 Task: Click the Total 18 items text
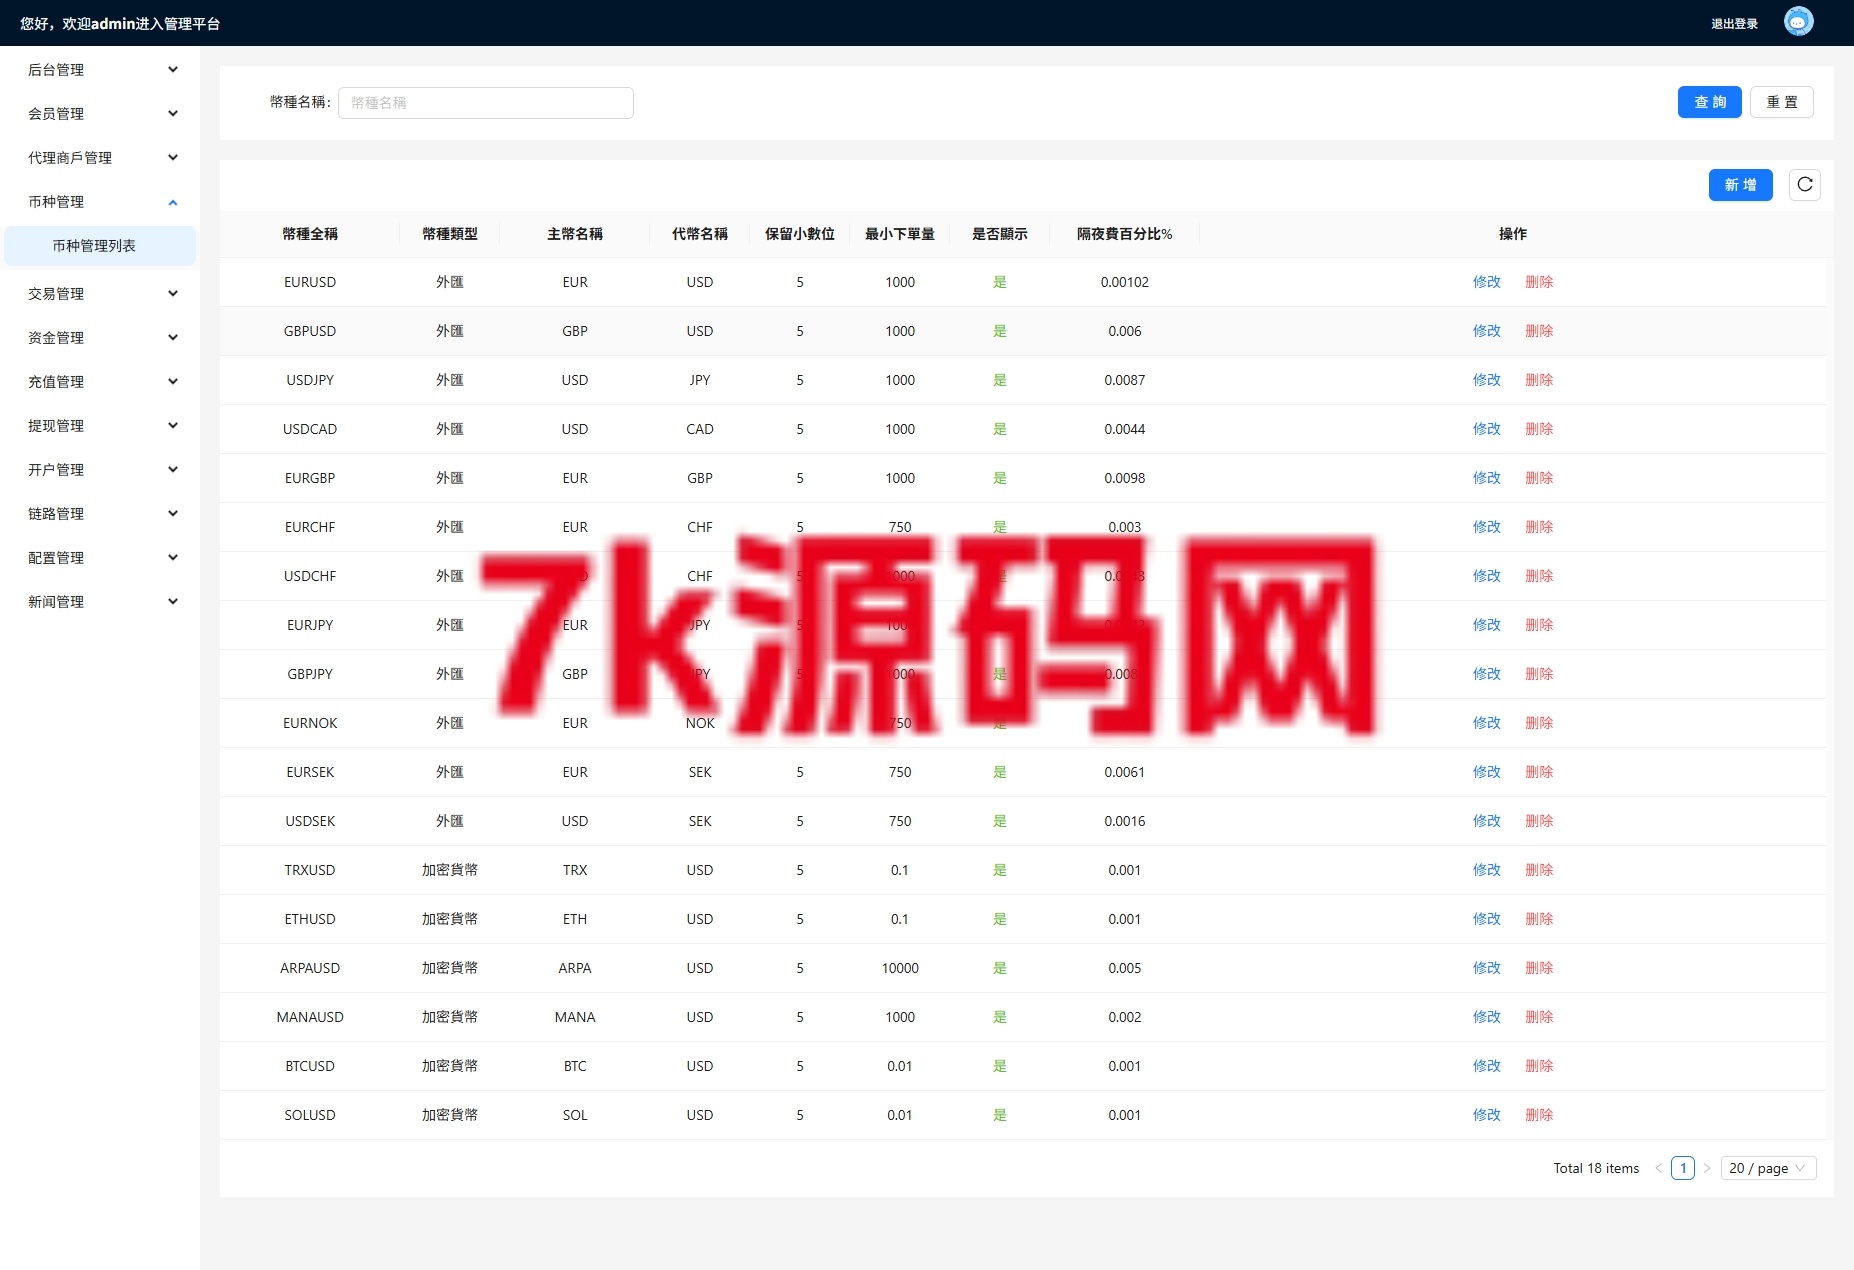pyautogui.click(x=1596, y=1168)
